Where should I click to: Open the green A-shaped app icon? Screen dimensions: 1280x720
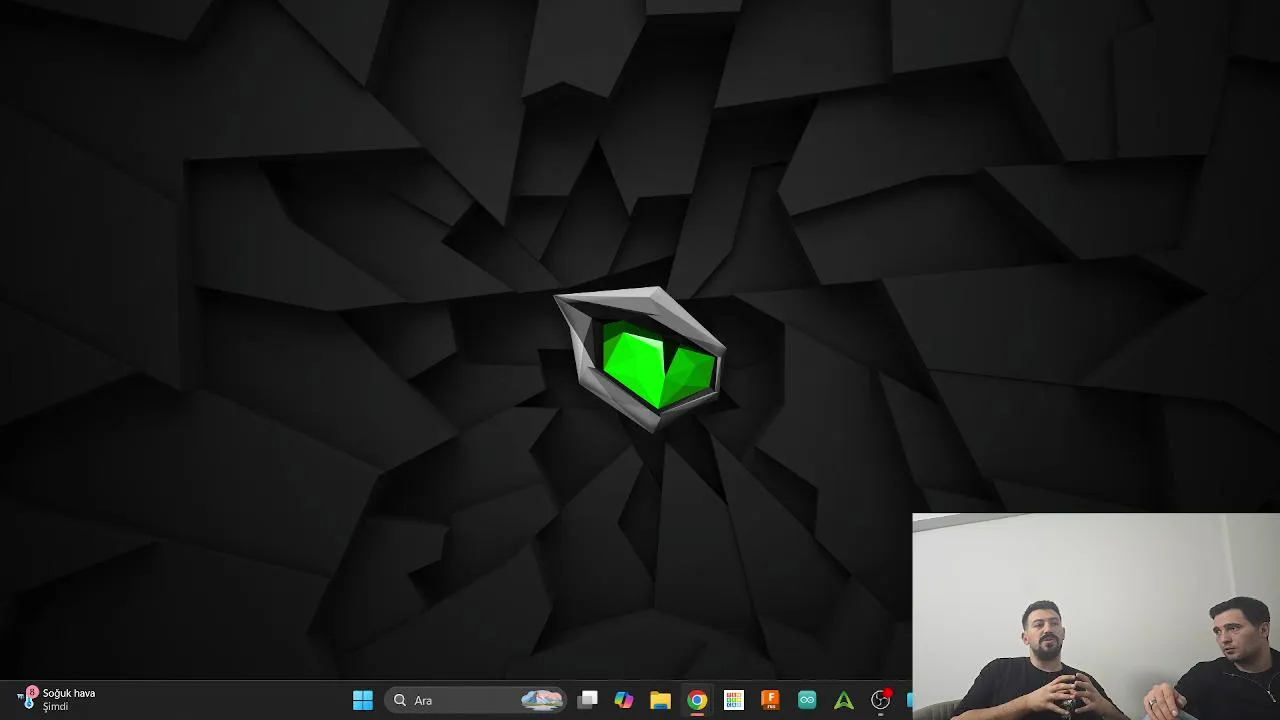click(844, 700)
